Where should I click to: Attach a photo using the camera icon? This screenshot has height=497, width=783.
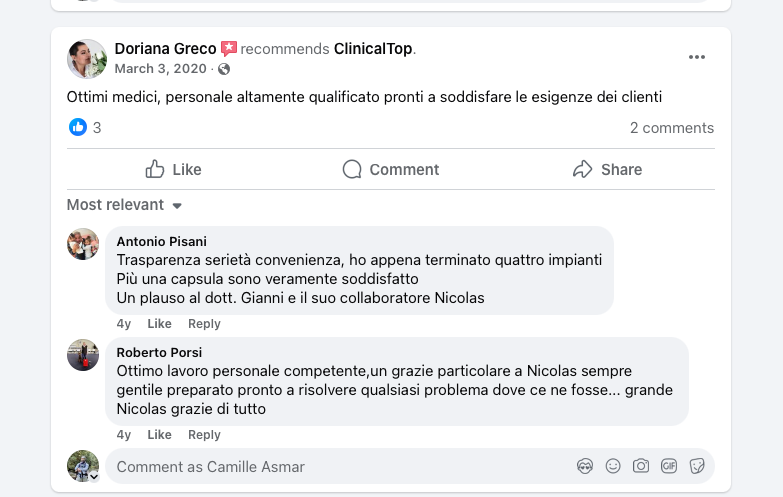click(x=641, y=466)
